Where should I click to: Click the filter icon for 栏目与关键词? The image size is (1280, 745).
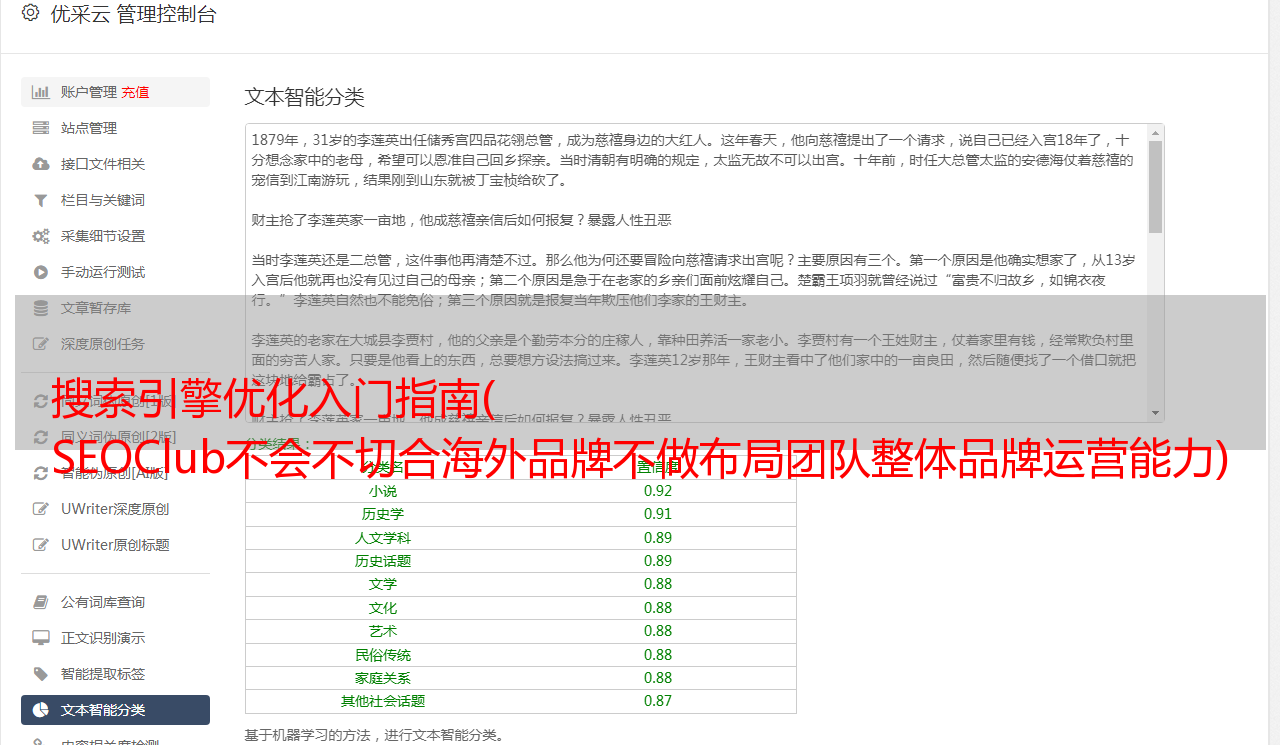41,200
